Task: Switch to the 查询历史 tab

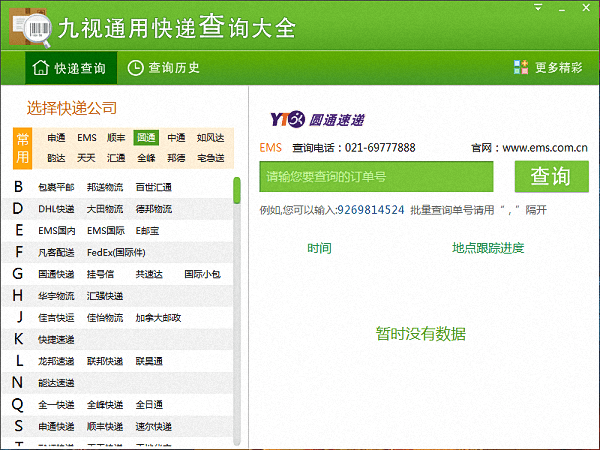Action: point(164,68)
